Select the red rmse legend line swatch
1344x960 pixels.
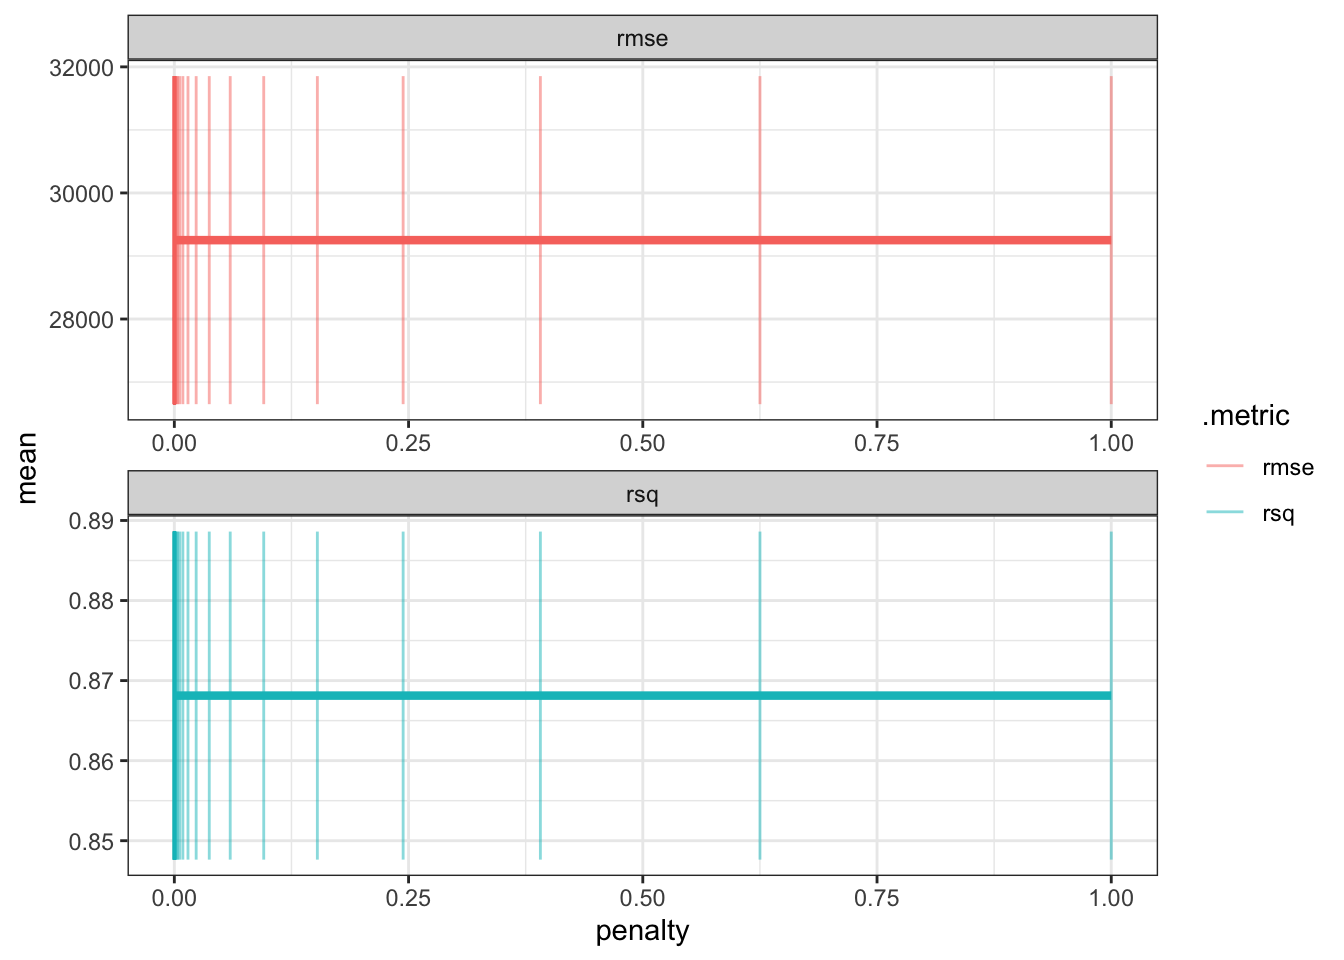[1224, 467]
